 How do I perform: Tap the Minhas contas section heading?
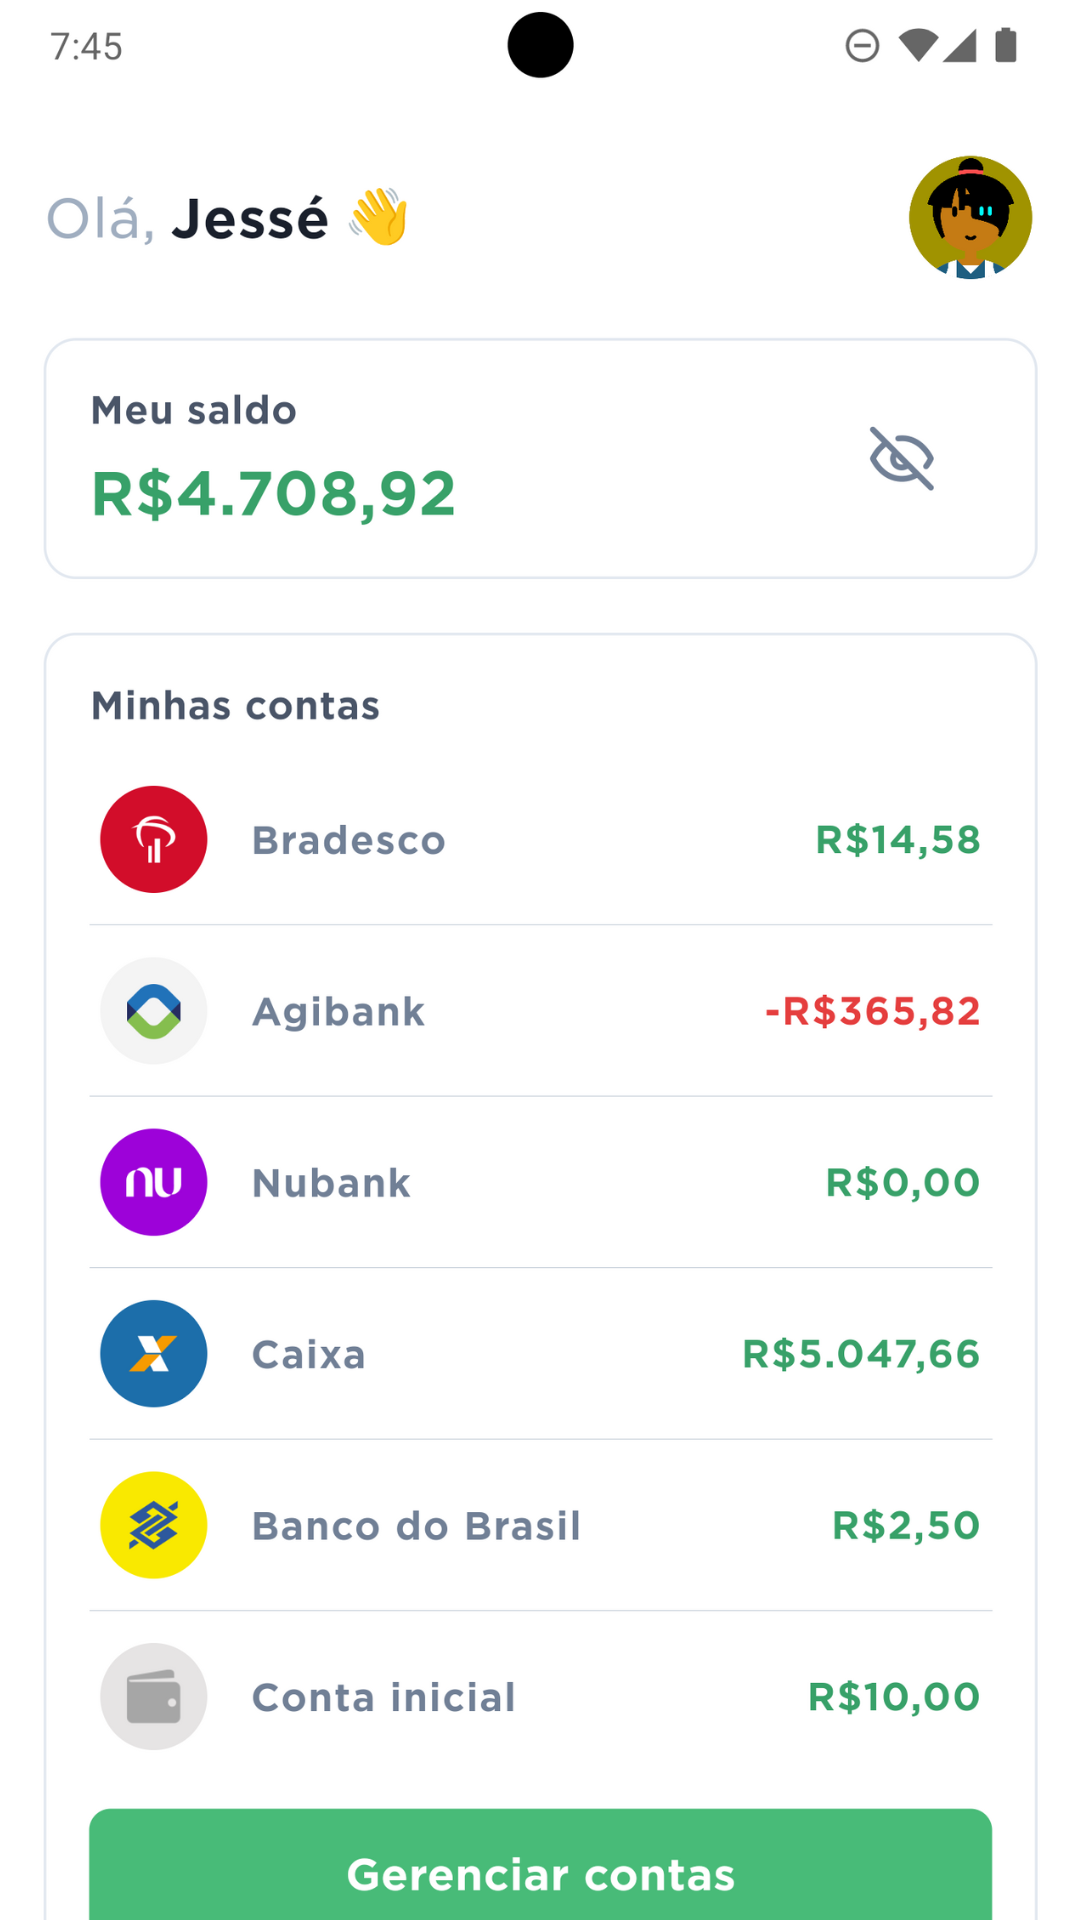coord(235,706)
